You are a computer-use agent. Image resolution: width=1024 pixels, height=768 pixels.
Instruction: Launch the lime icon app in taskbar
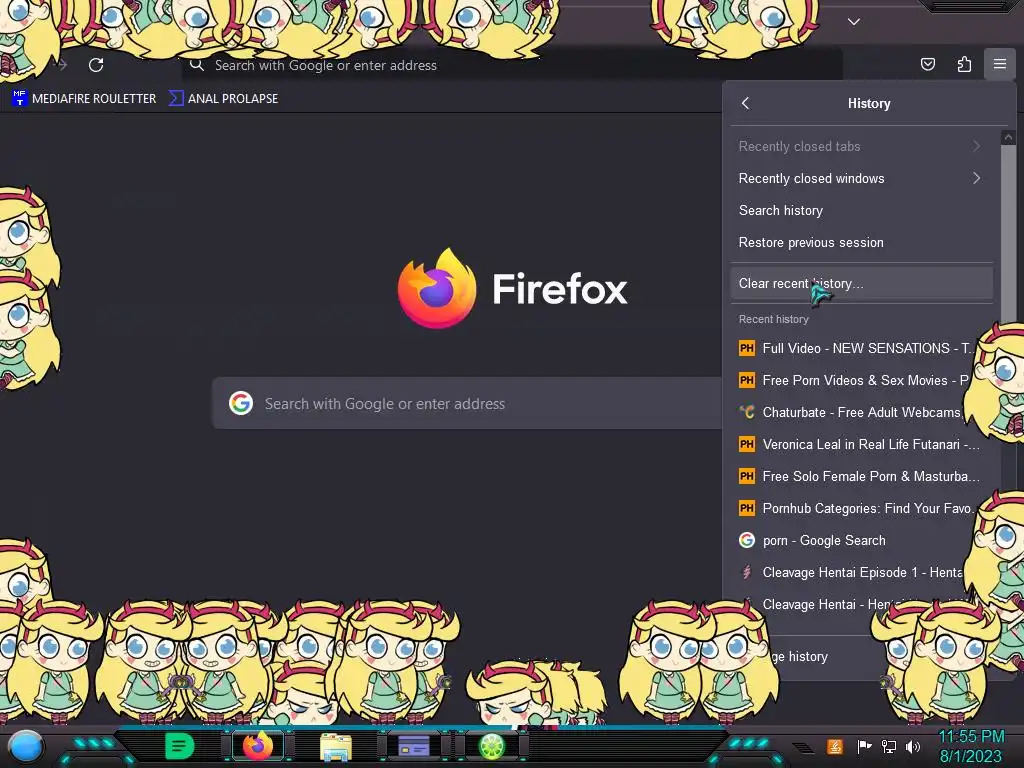click(492, 746)
